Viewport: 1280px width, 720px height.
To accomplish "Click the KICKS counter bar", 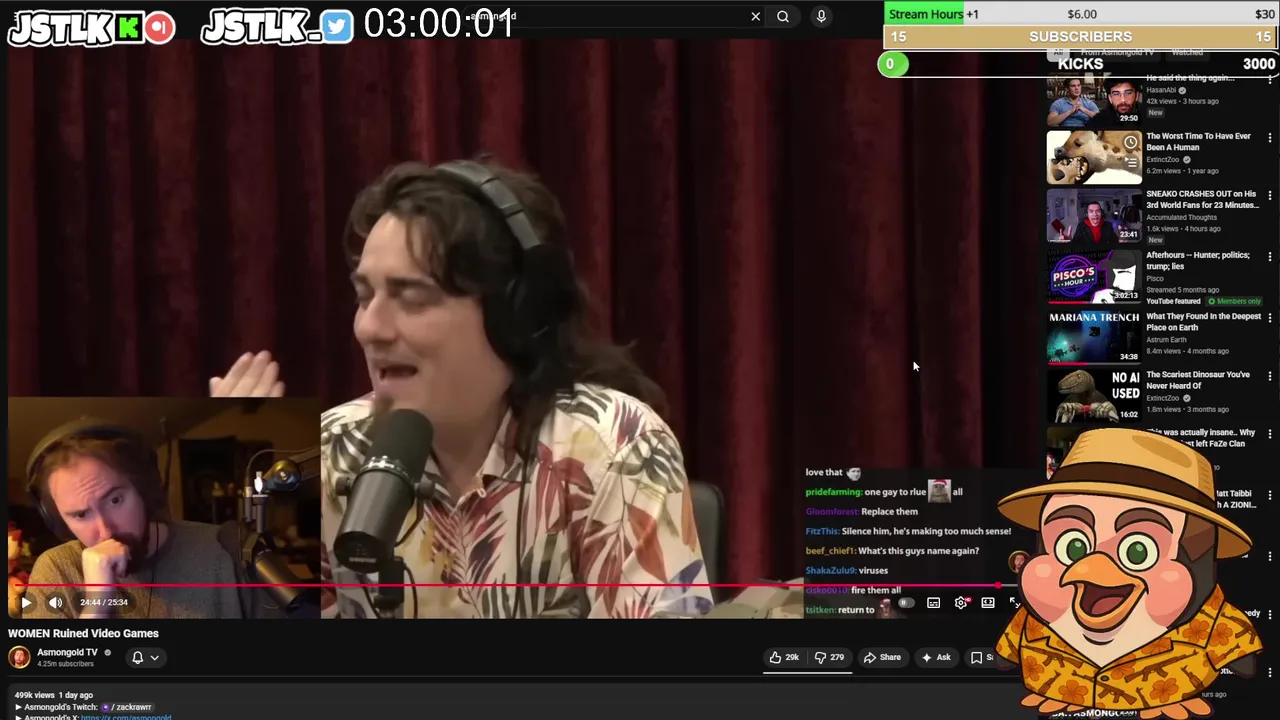I will [x=1080, y=64].
